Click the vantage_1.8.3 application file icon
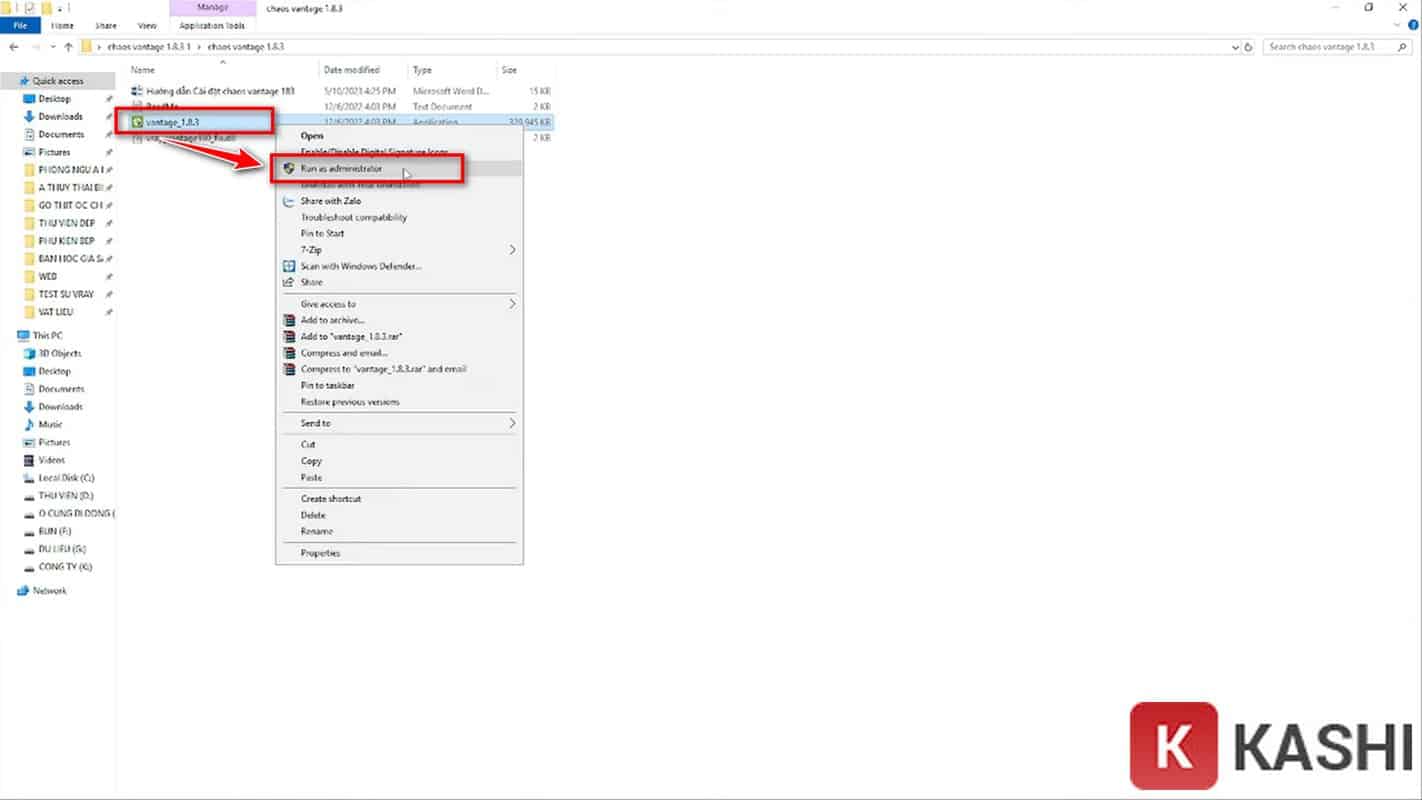 click(137, 122)
